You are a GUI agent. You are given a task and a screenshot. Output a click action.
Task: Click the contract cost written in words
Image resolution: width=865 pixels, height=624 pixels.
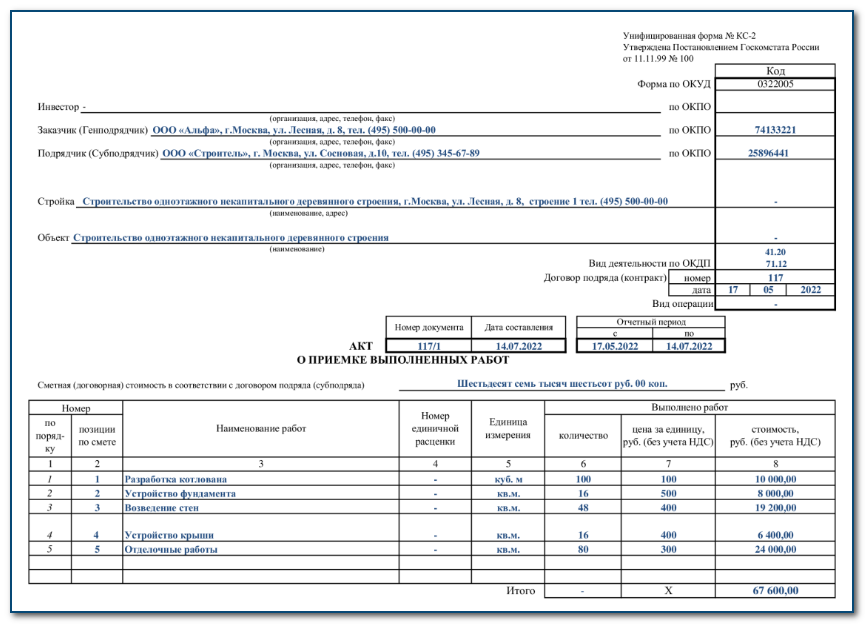click(562, 384)
